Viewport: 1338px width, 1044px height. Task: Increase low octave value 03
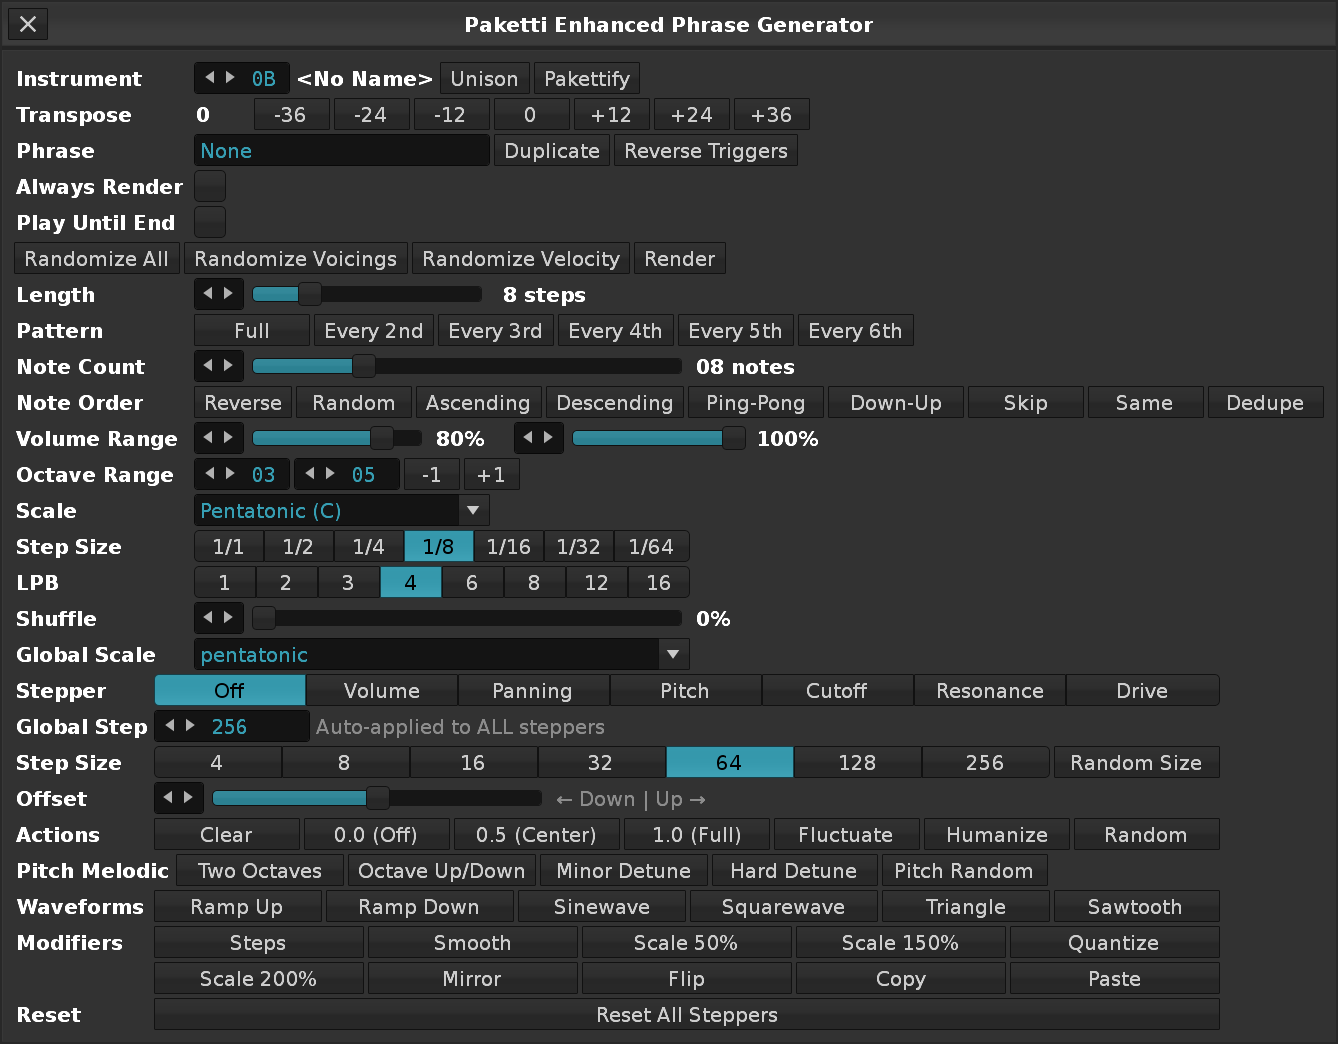pyautogui.click(x=230, y=474)
